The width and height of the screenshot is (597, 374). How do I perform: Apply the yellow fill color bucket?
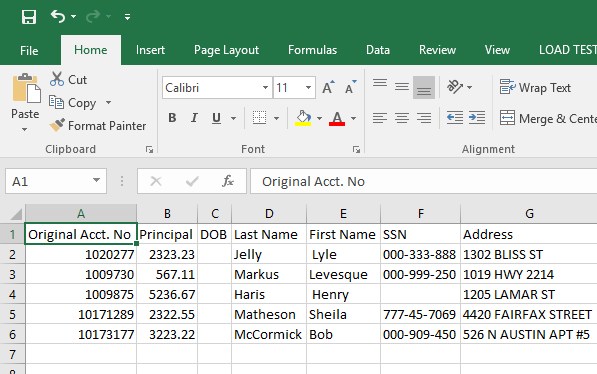tap(303, 118)
